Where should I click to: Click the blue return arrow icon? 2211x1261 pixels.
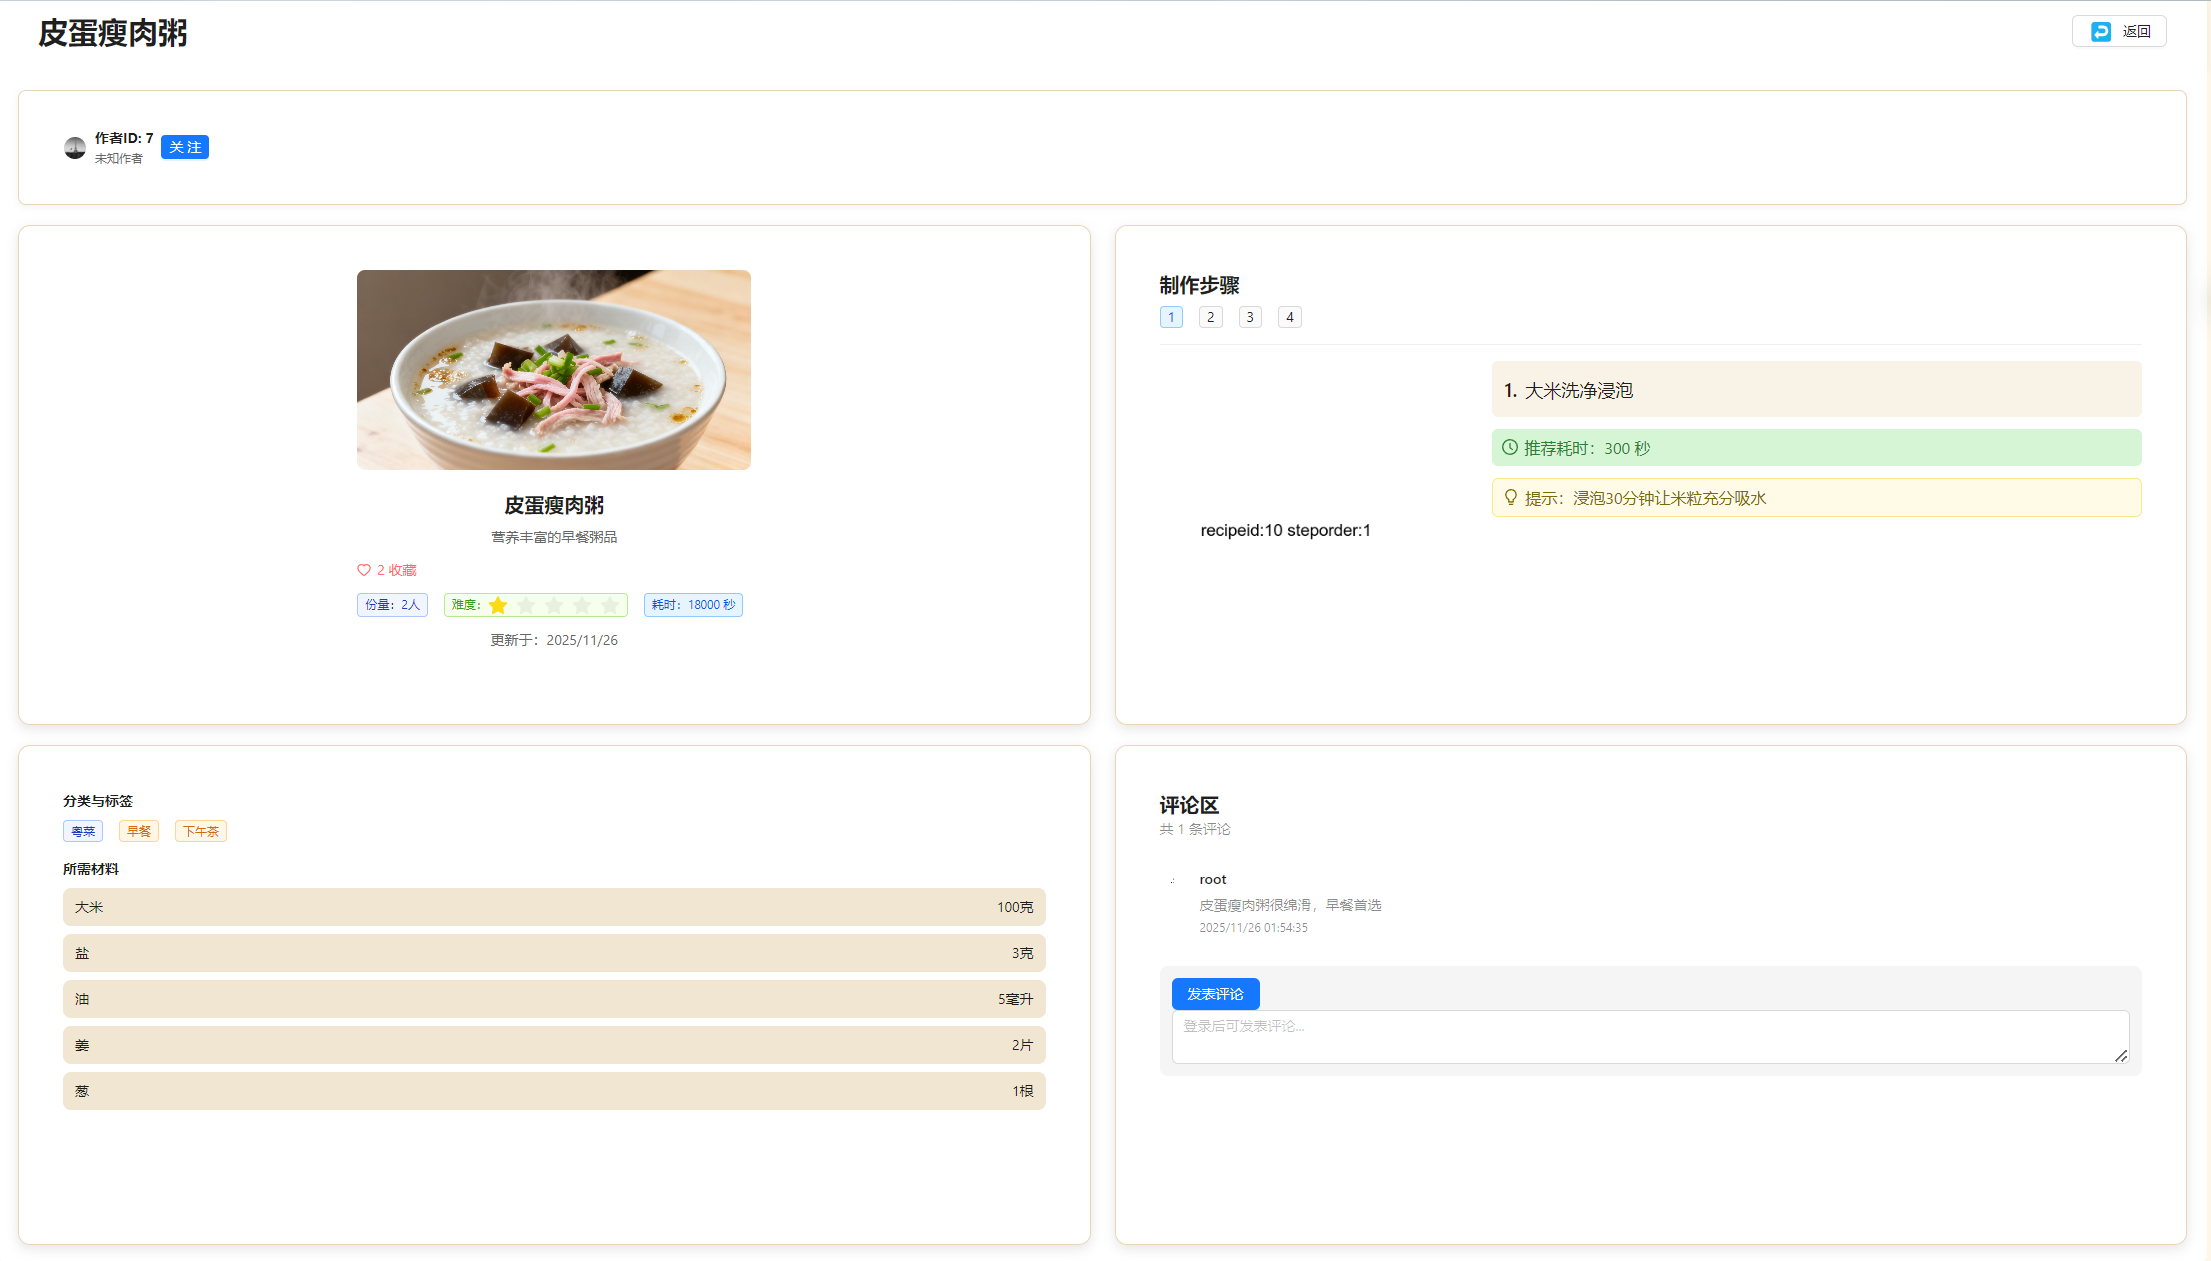(x=2101, y=32)
